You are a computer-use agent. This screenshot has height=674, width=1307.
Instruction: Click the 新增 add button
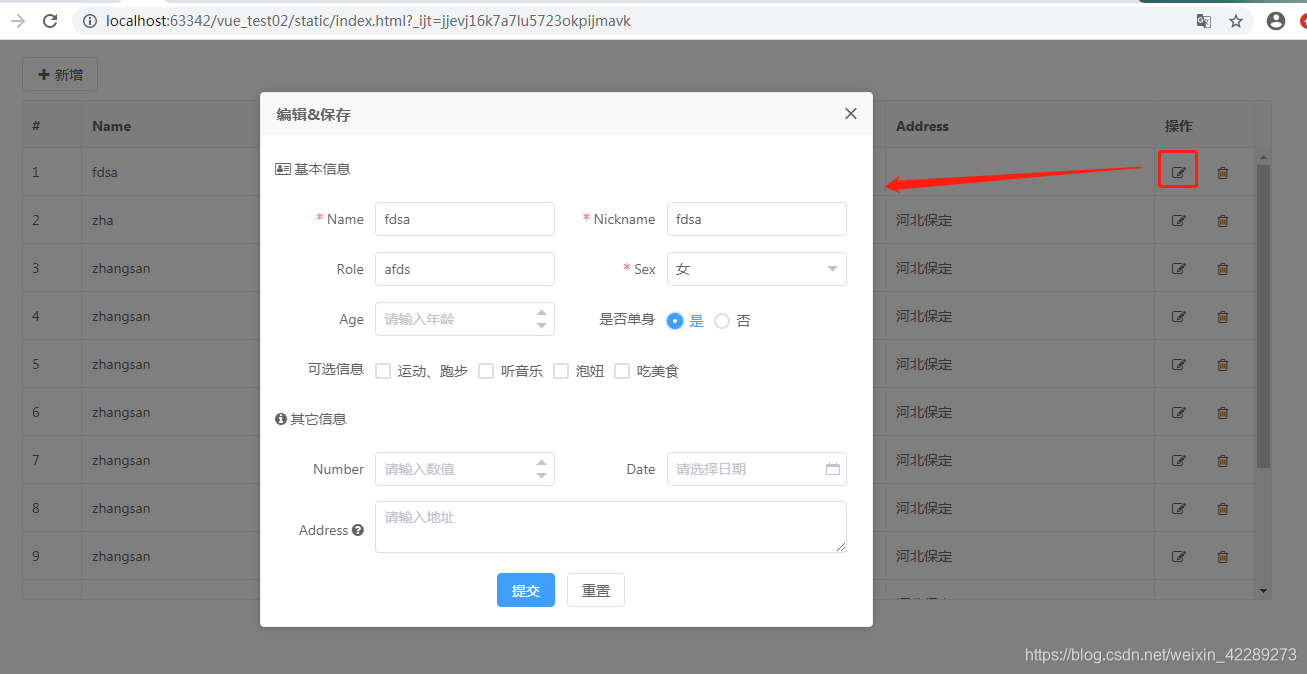[60, 75]
